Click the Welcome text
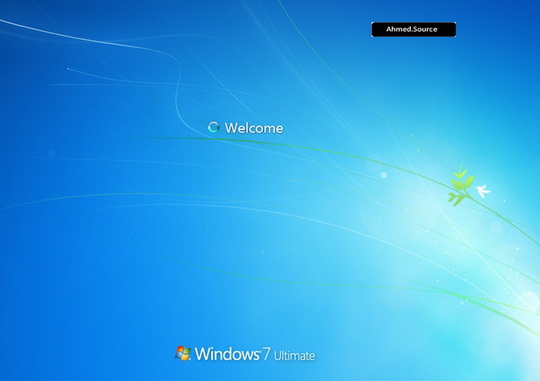The image size is (540, 381). click(254, 128)
